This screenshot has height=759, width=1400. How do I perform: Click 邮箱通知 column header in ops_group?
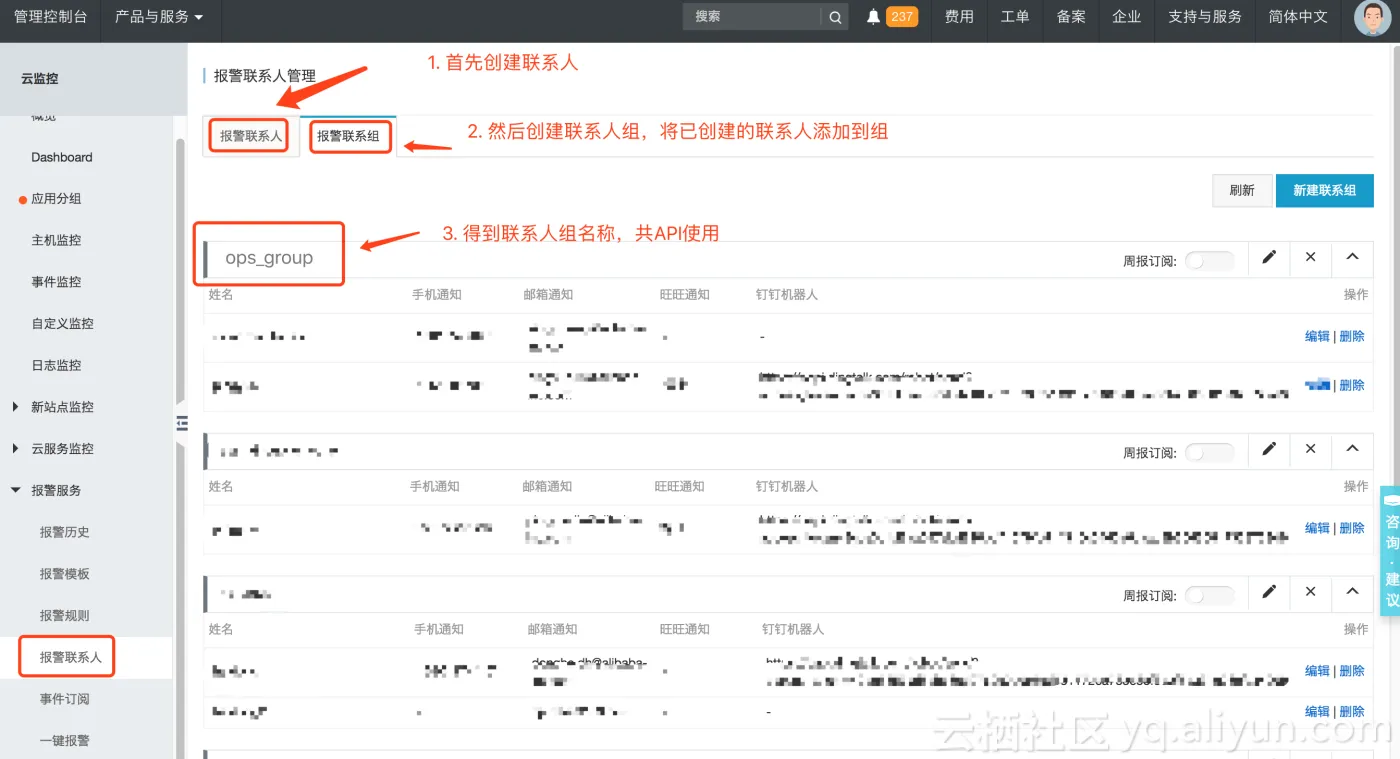click(x=548, y=295)
